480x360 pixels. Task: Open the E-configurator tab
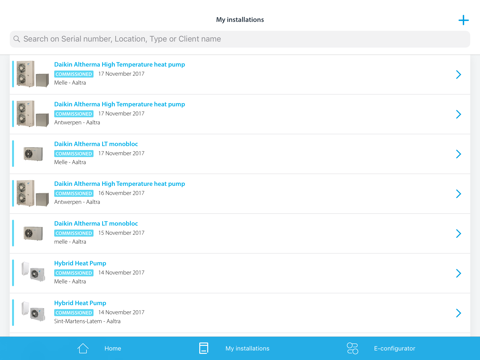click(394, 348)
